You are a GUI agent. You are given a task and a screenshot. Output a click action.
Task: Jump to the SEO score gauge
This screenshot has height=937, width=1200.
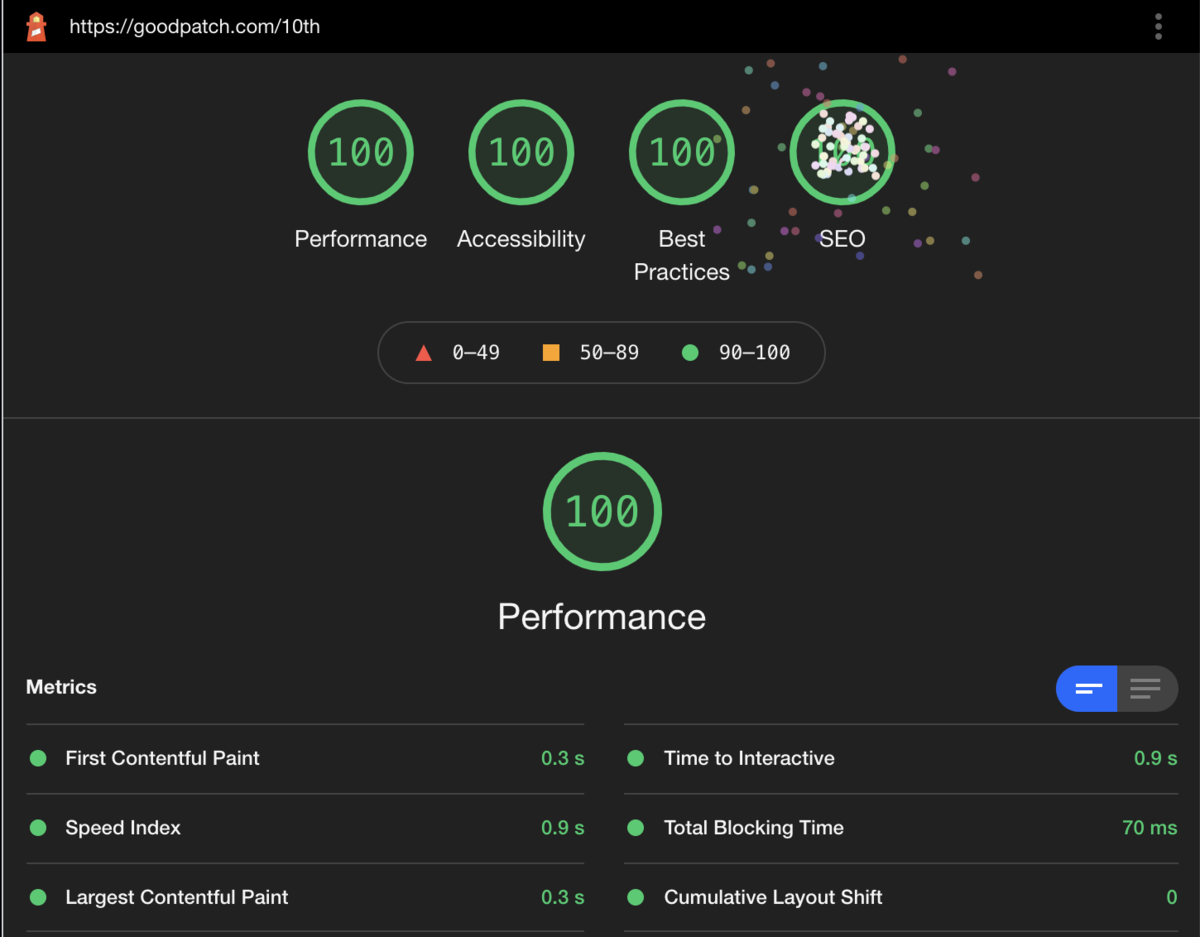coord(842,152)
